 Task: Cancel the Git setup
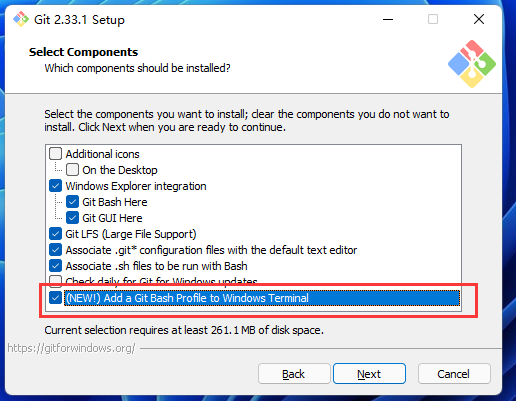coord(454,374)
